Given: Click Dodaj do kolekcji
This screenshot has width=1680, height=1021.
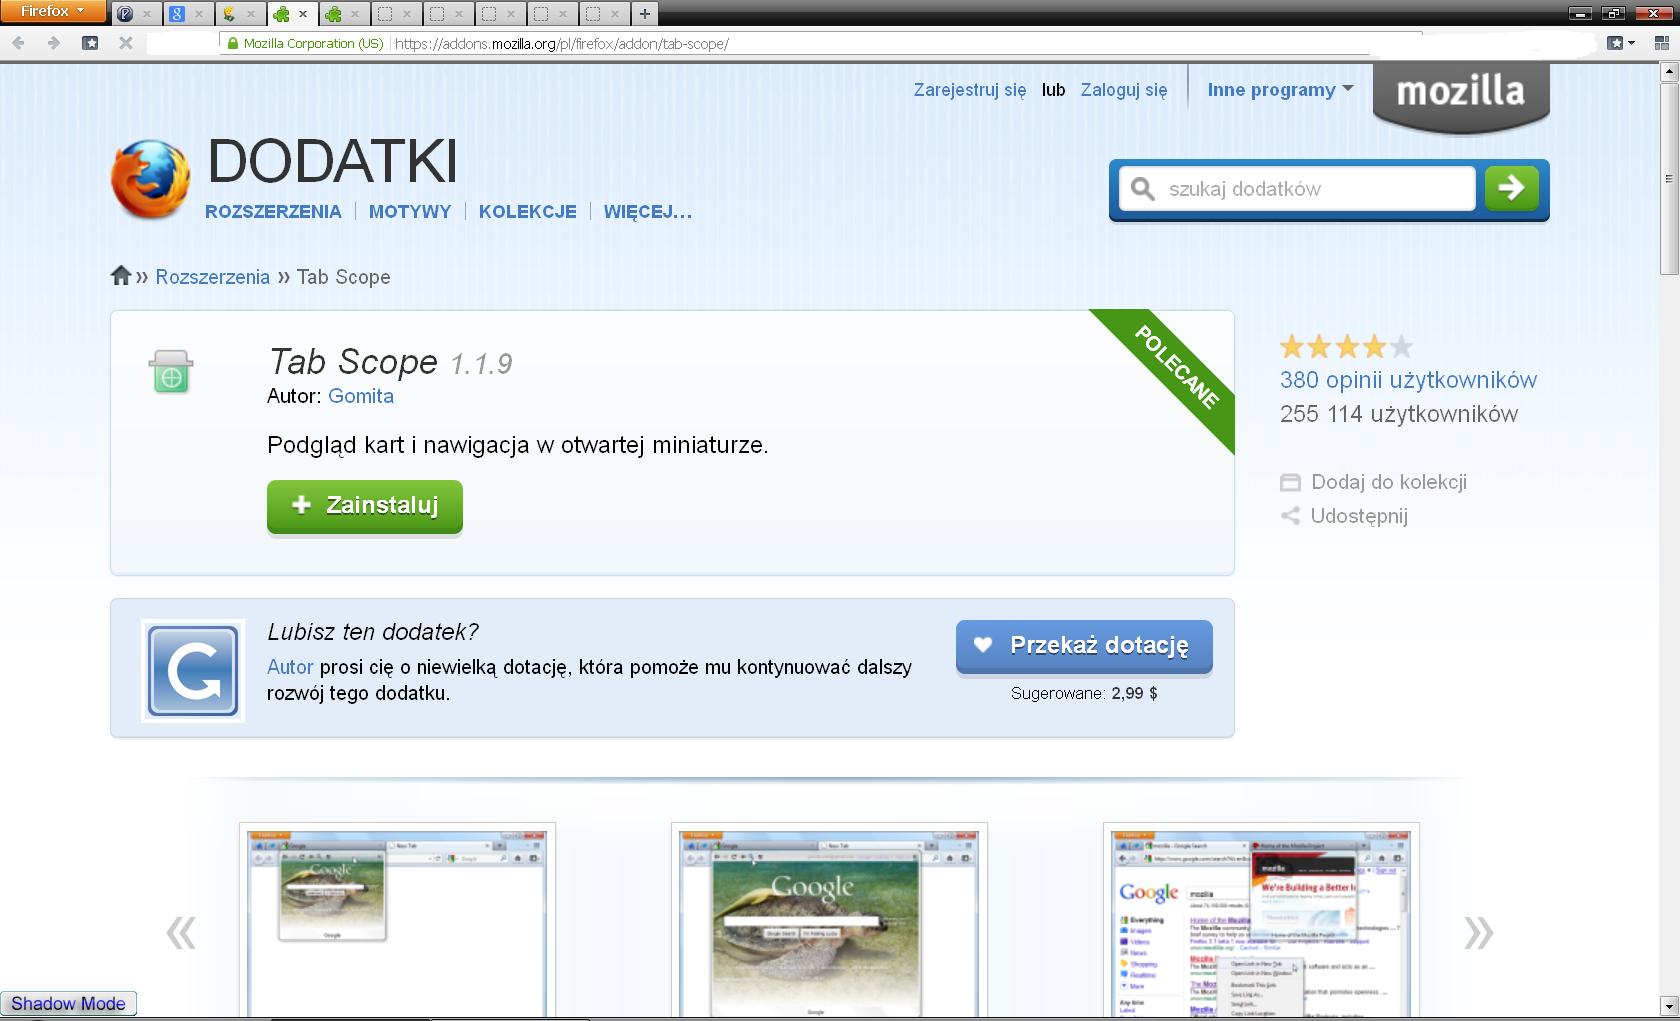Looking at the screenshot, I should 1374,482.
